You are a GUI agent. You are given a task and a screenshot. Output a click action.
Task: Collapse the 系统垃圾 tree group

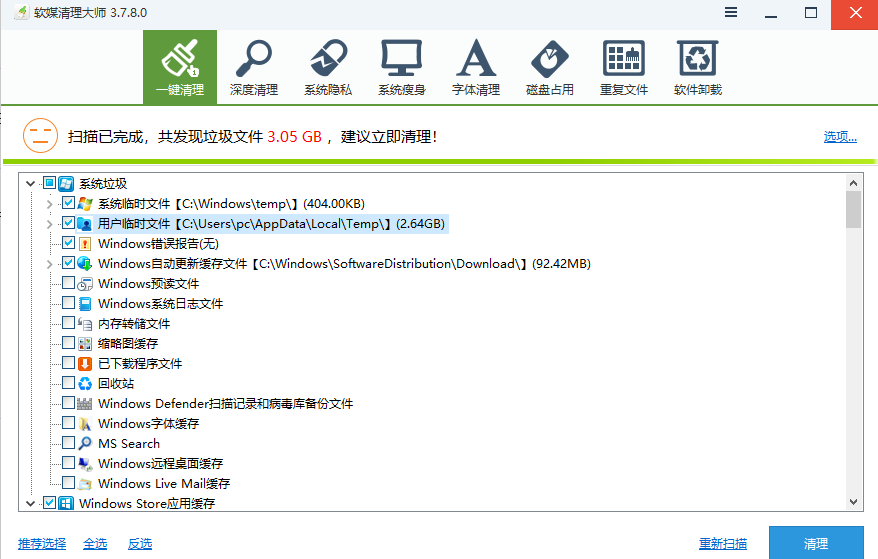pos(31,184)
